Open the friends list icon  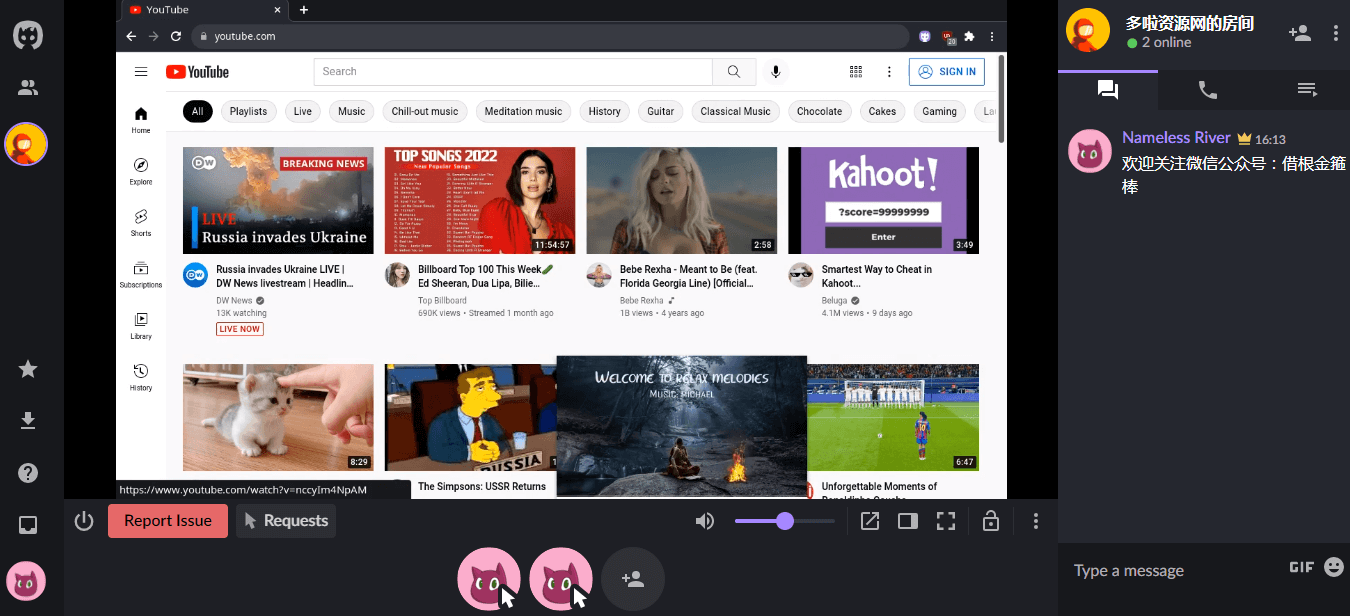(x=28, y=88)
